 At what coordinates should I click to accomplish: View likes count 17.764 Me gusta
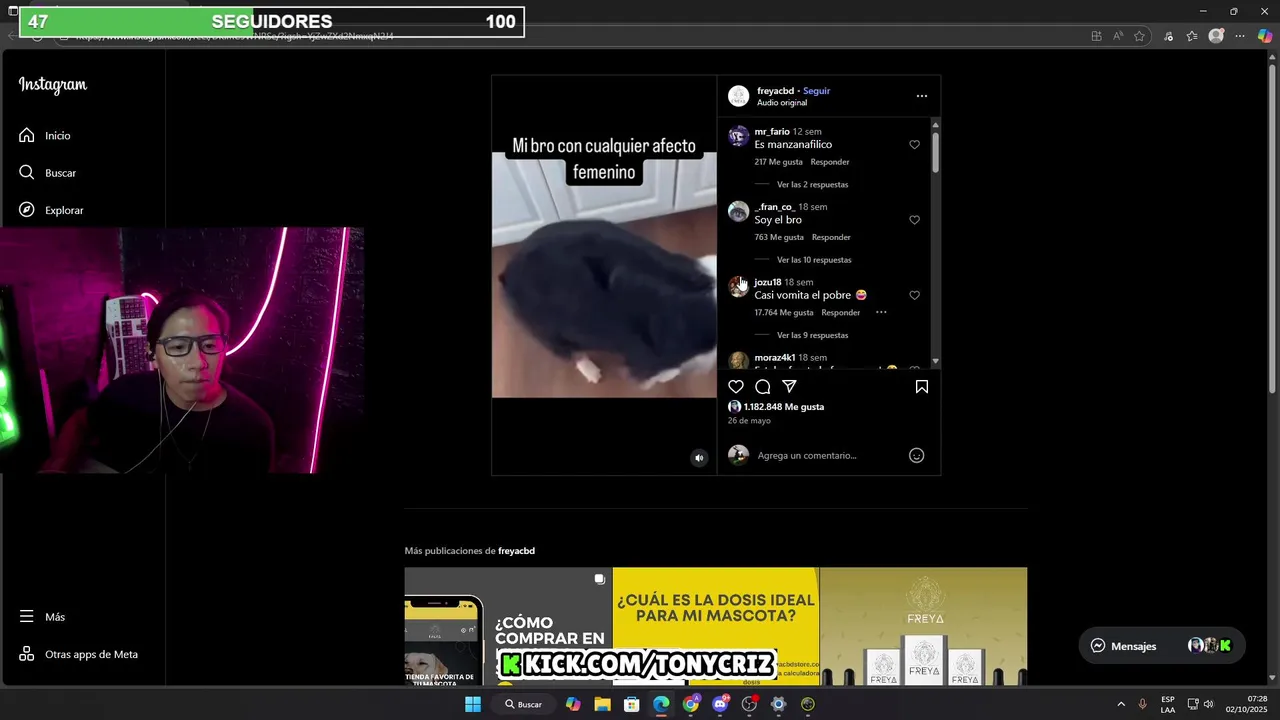click(x=784, y=312)
